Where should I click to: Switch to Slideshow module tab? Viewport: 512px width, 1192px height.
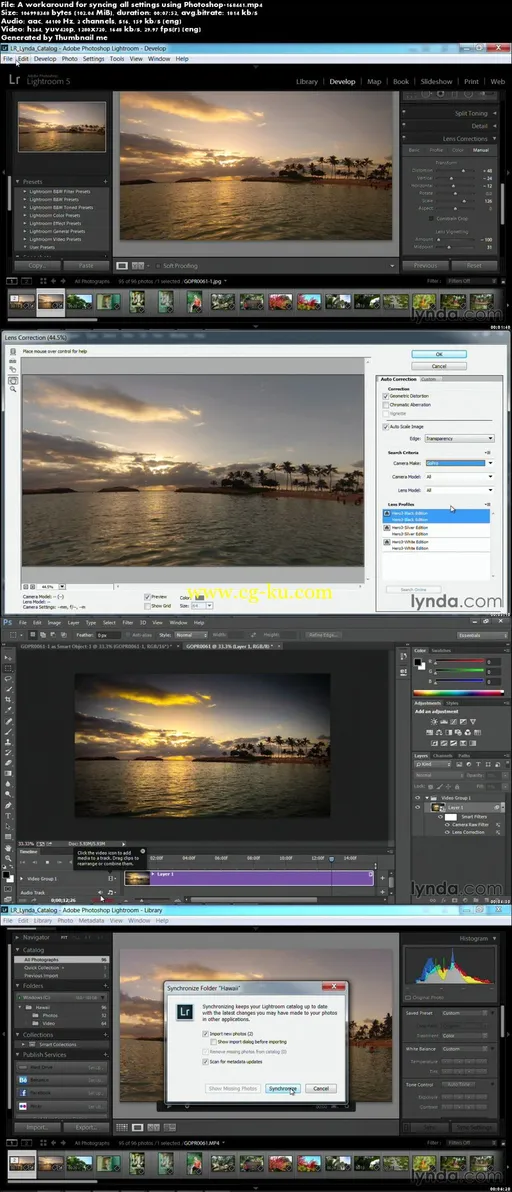[437, 81]
